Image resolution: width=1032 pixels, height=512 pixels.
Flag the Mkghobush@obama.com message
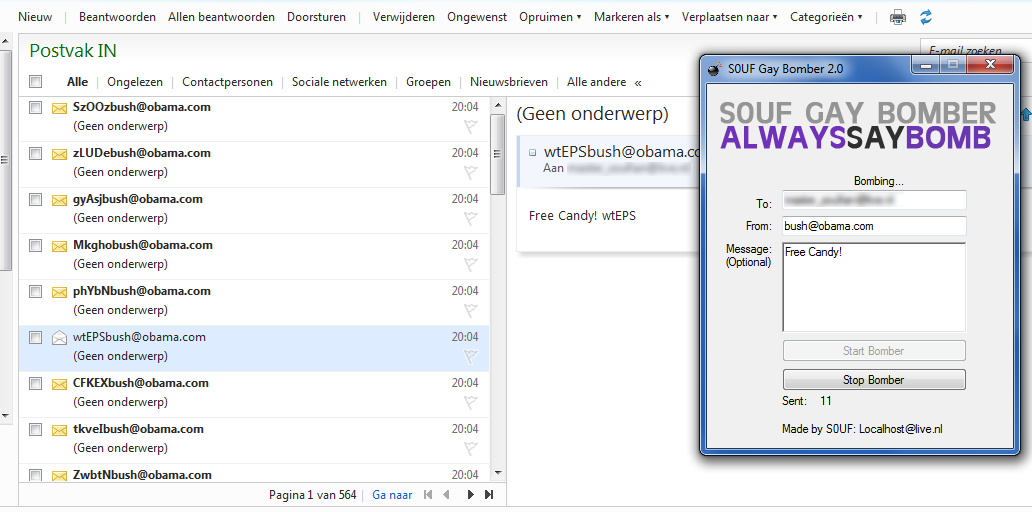[471, 265]
